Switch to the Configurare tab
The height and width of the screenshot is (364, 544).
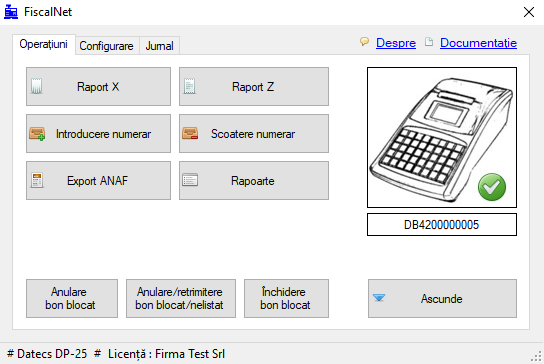(x=107, y=46)
